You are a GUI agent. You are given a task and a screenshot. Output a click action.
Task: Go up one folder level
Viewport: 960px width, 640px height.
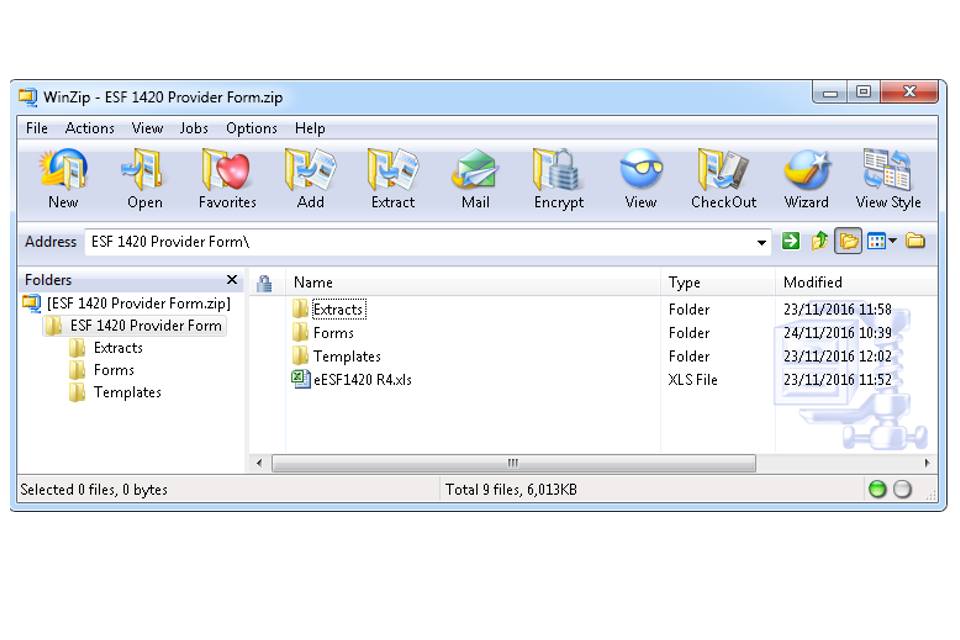tap(820, 241)
